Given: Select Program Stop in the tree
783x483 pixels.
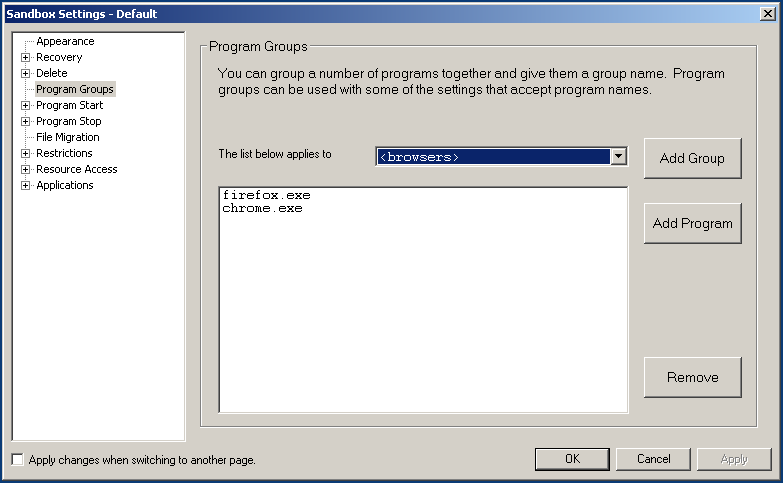Looking at the screenshot, I should [68, 121].
